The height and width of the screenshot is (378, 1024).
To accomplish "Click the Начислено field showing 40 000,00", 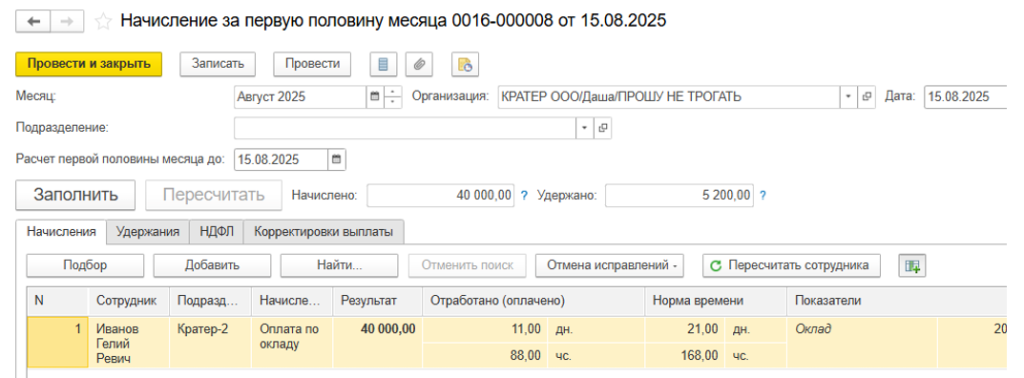I will pyautogui.click(x=441, y=195).
